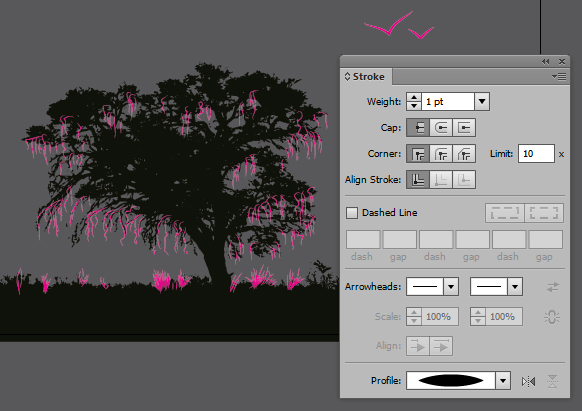Click the Stroke panel tab
The image size is (582, 411).
click(x=366, y=76)
